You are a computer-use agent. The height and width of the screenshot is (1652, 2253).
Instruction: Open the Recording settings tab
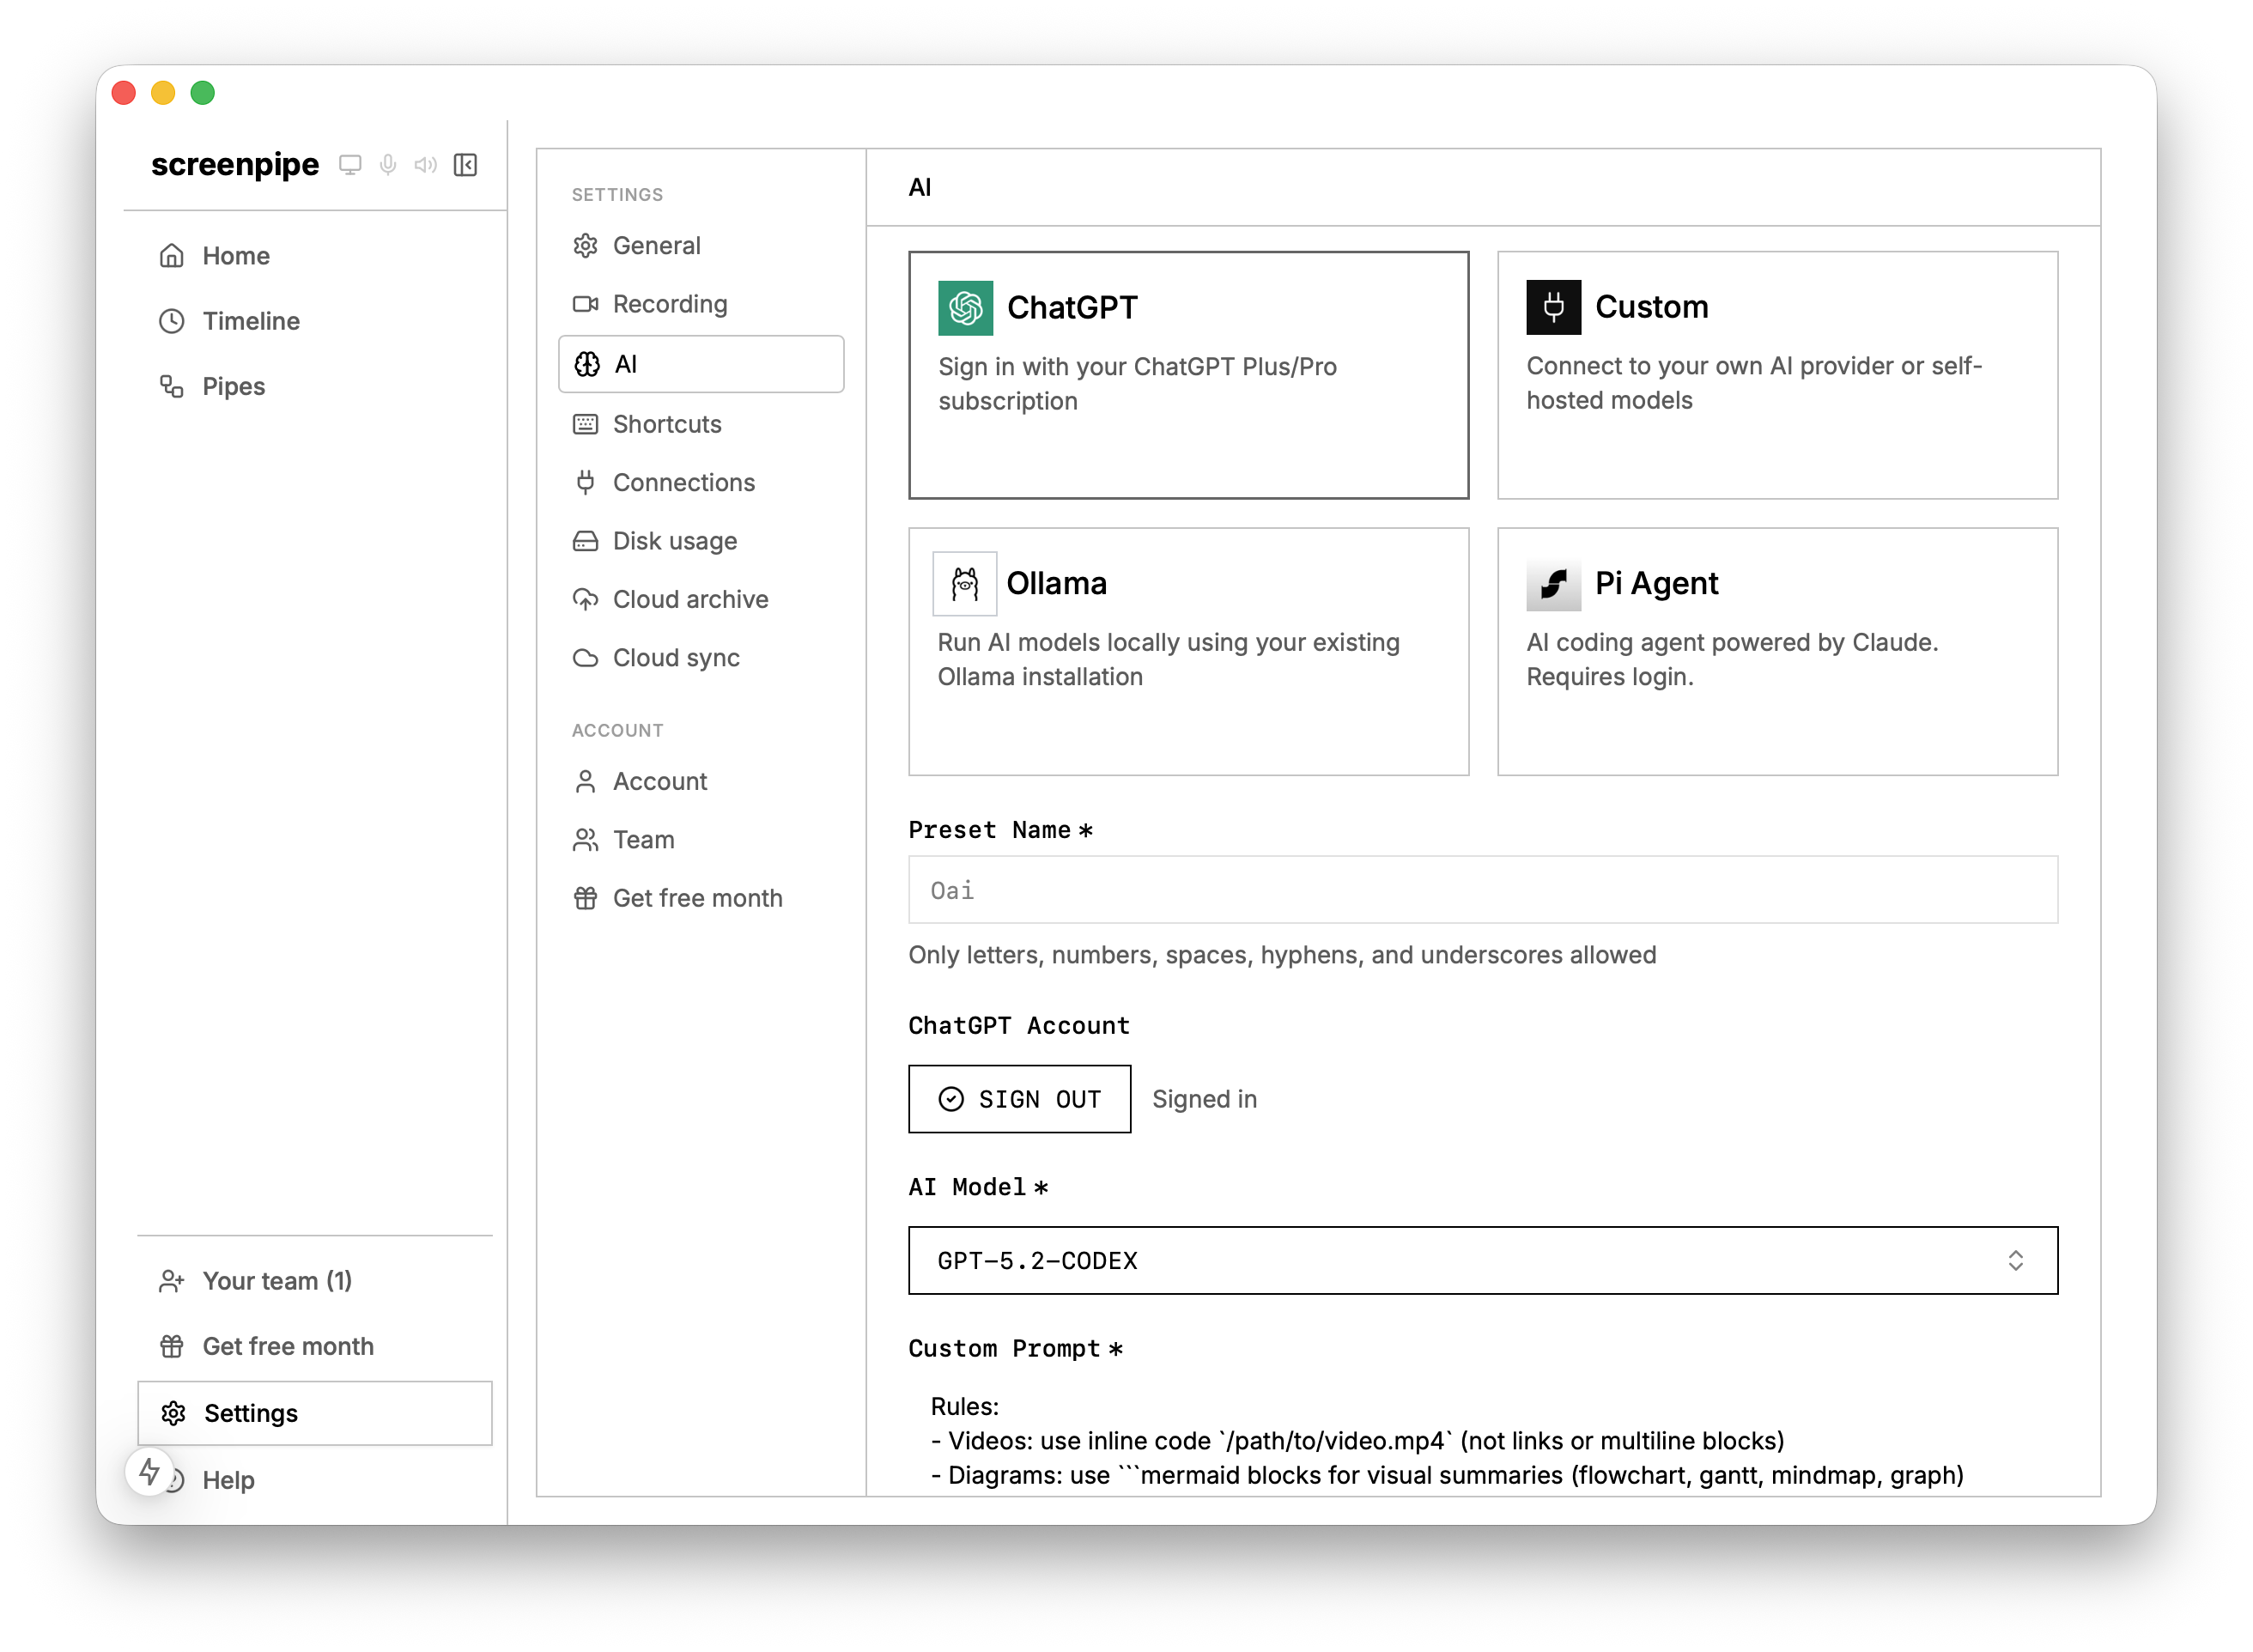point(669,304)
